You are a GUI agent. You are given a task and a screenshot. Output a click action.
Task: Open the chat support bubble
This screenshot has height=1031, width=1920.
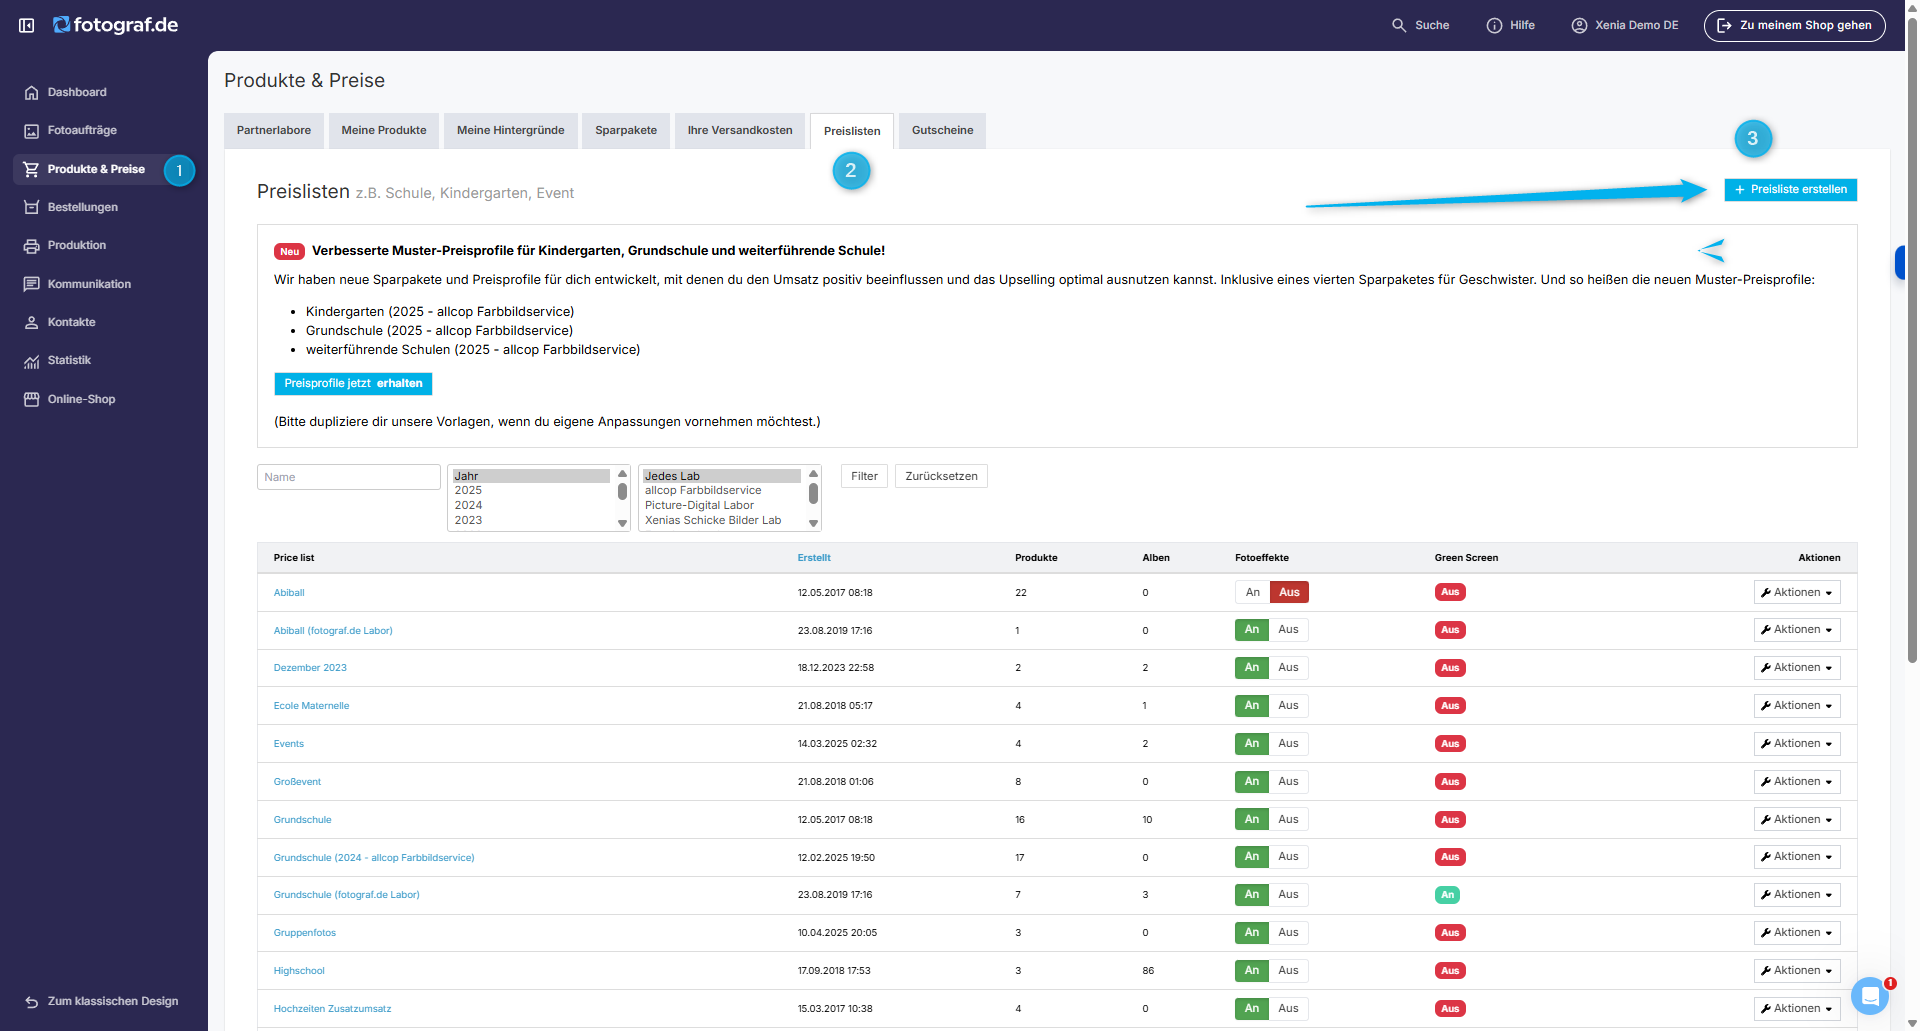coord(1870,996)
